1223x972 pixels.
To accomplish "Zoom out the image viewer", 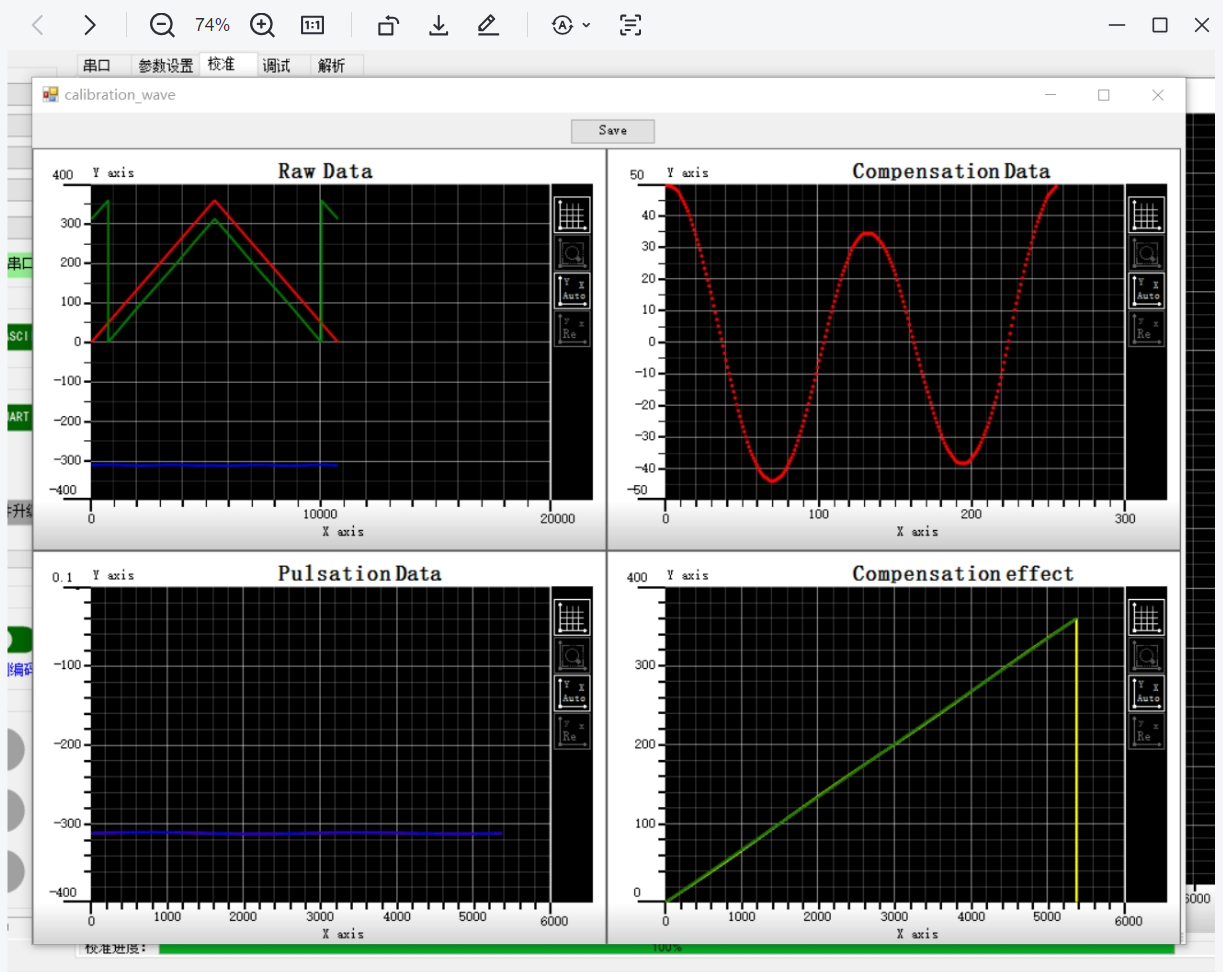I will click(162, 25).
